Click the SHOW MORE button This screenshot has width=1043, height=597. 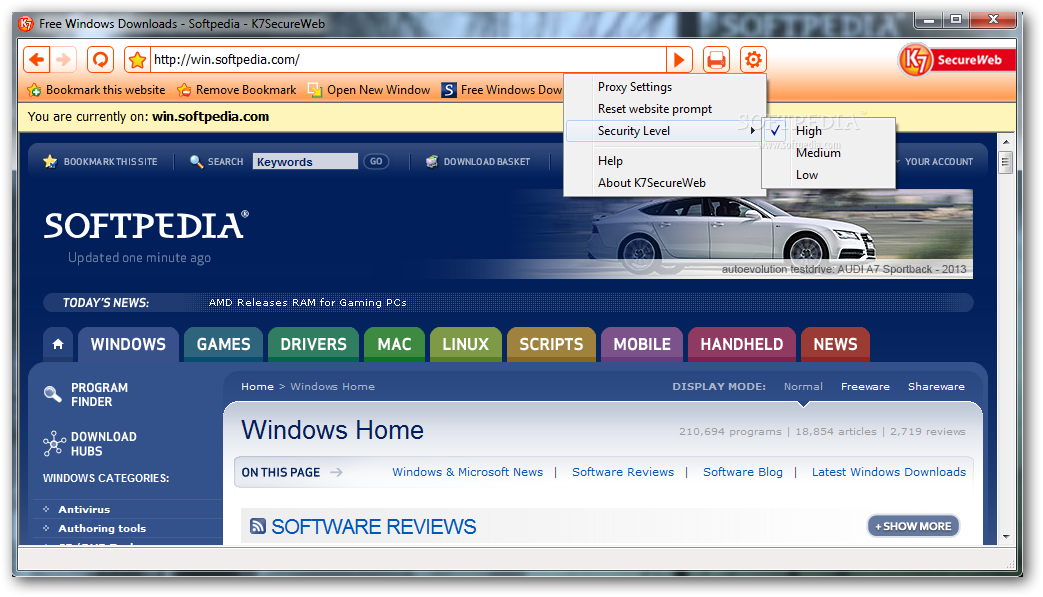pyautogui.click(x=913, y=526)
